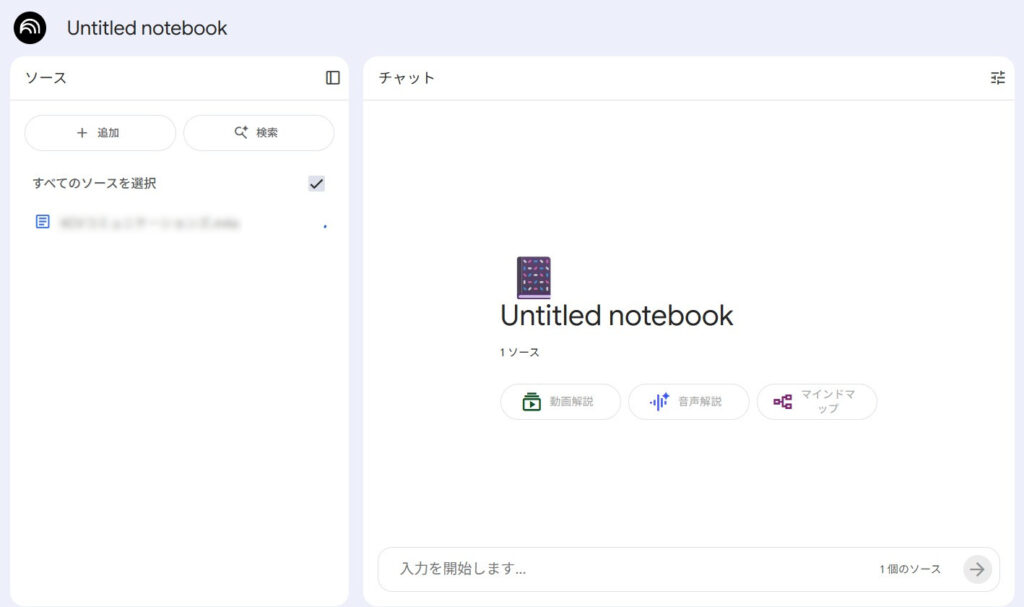Create a マインドマップ mind map
The image size is (1024, 607).
[x=817, y=402]
